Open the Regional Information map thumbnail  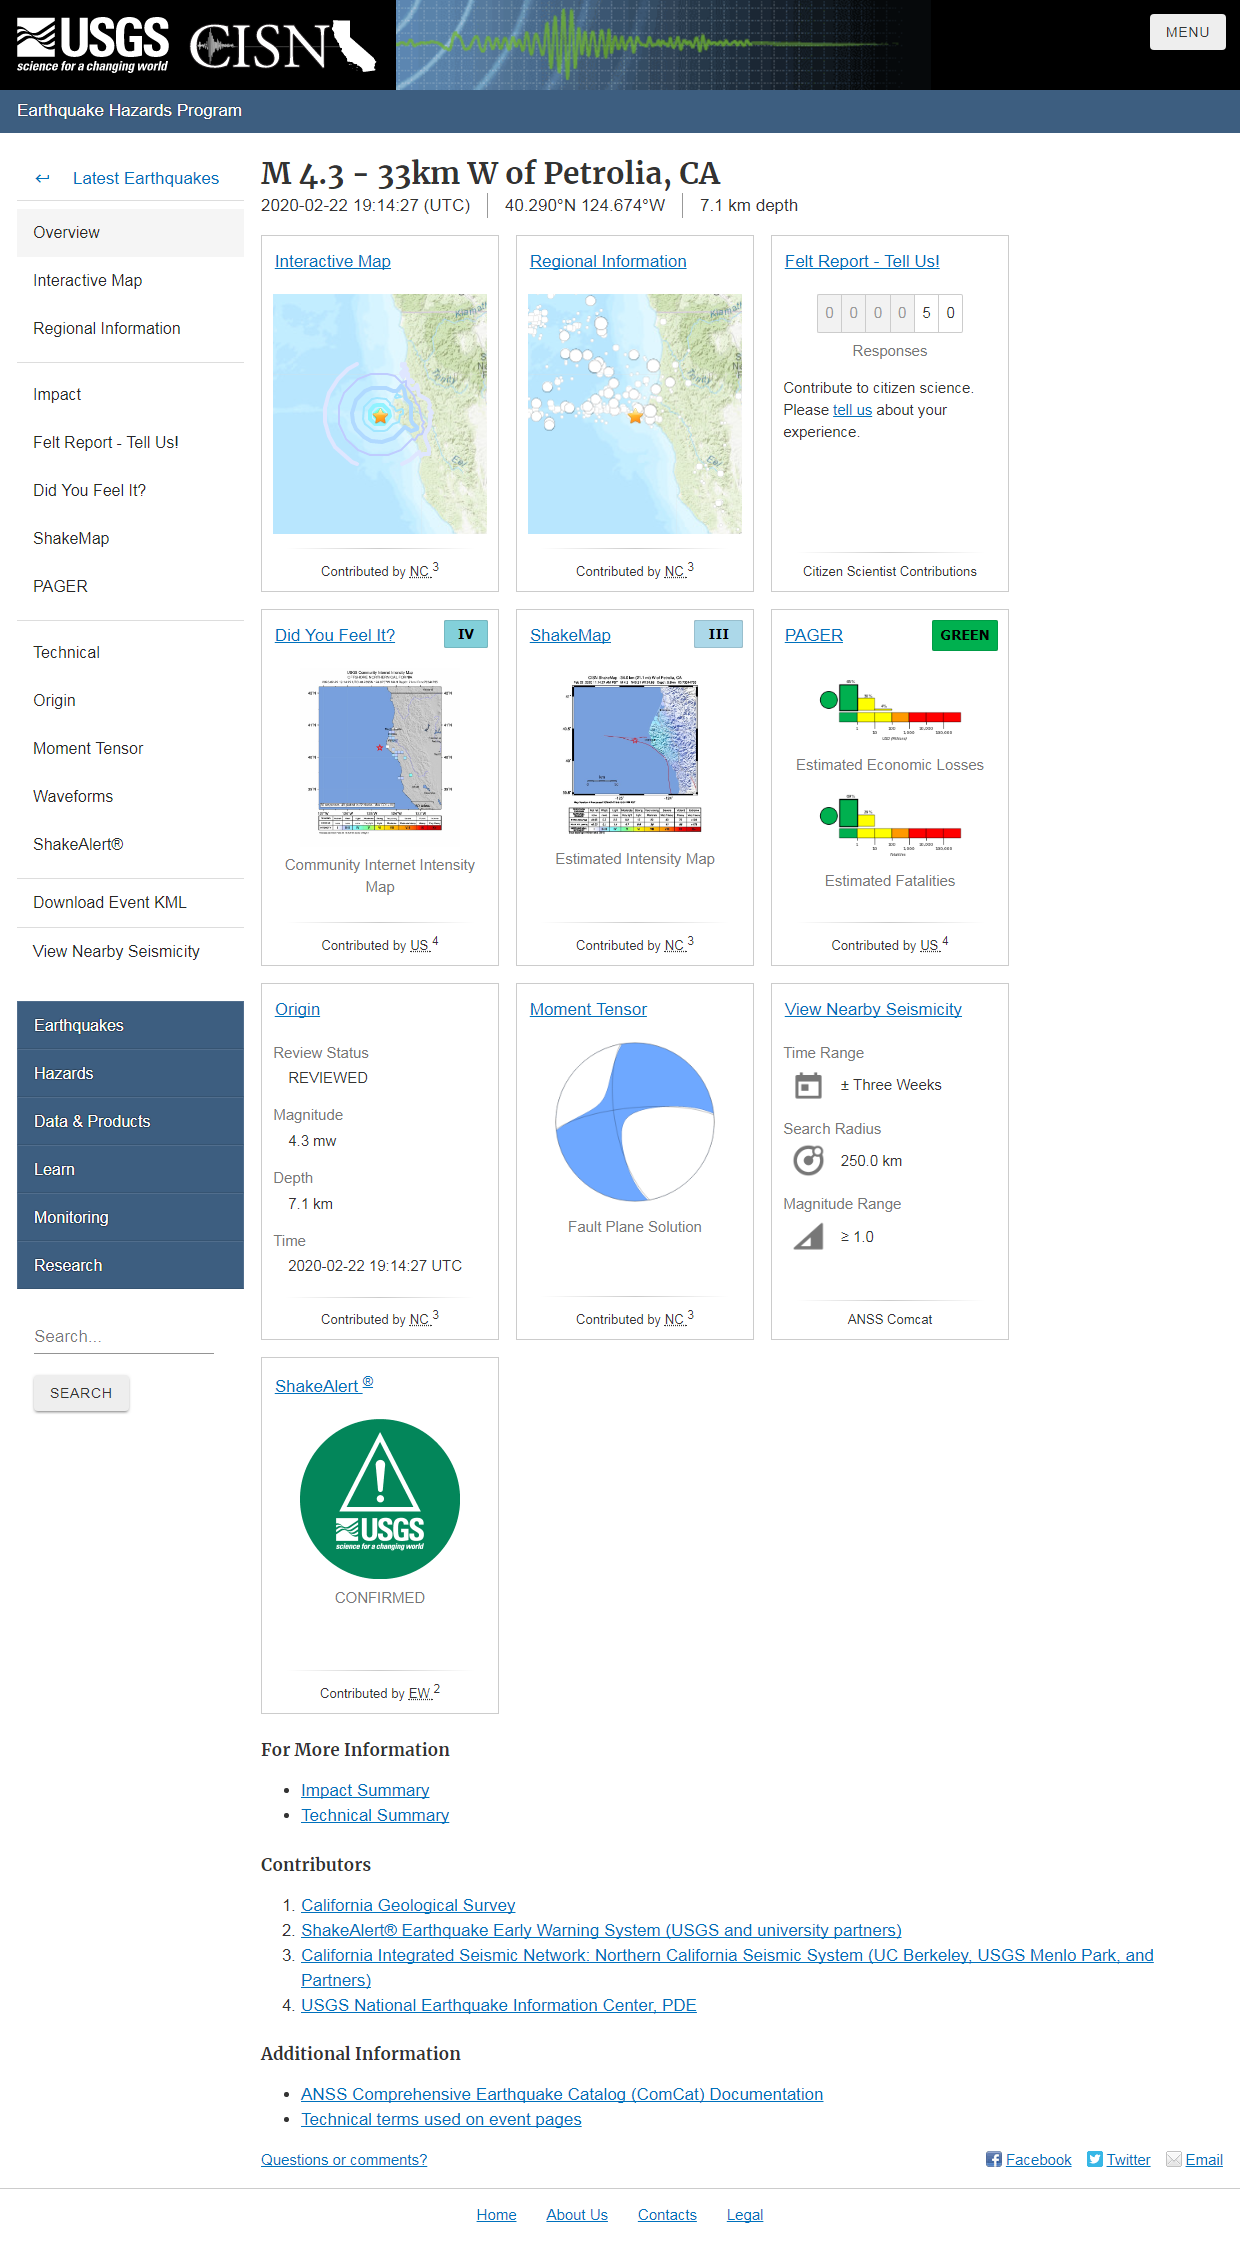(x=635, y=414)
